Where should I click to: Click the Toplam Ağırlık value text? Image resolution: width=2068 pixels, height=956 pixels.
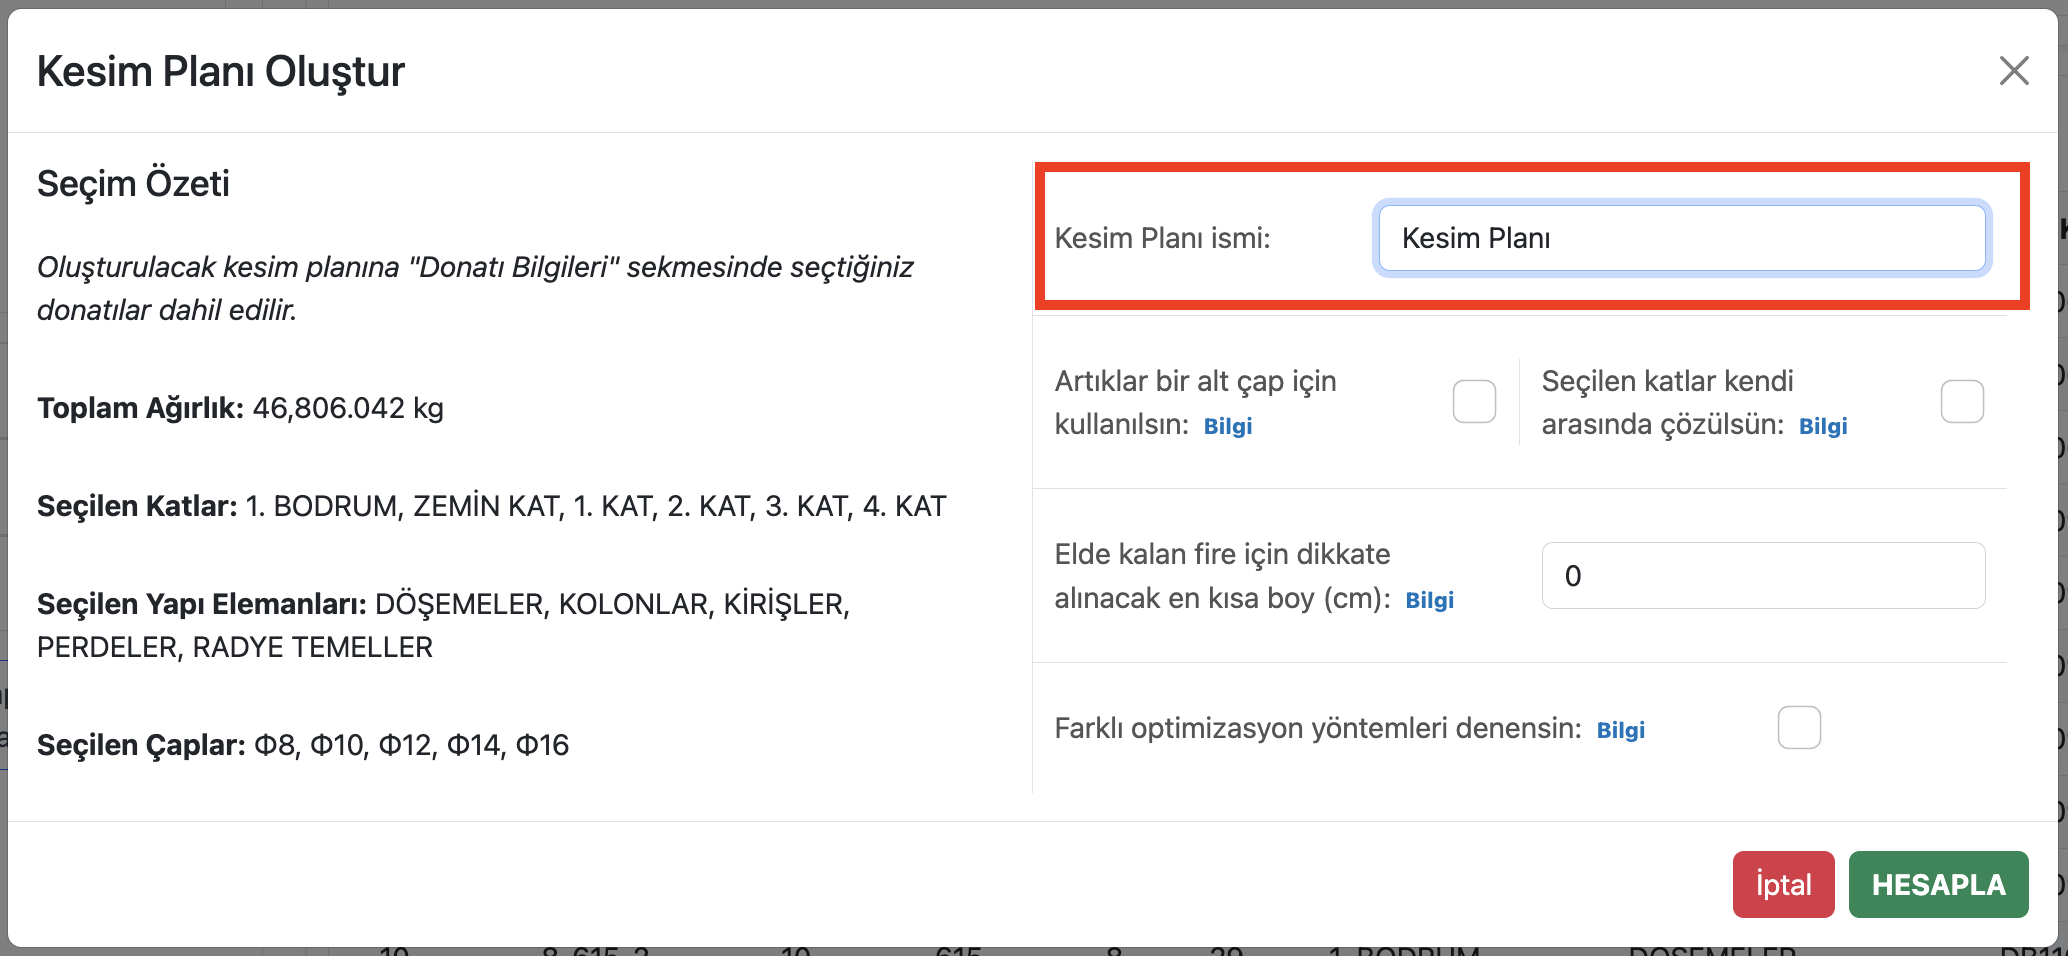(x=347, y=408)
